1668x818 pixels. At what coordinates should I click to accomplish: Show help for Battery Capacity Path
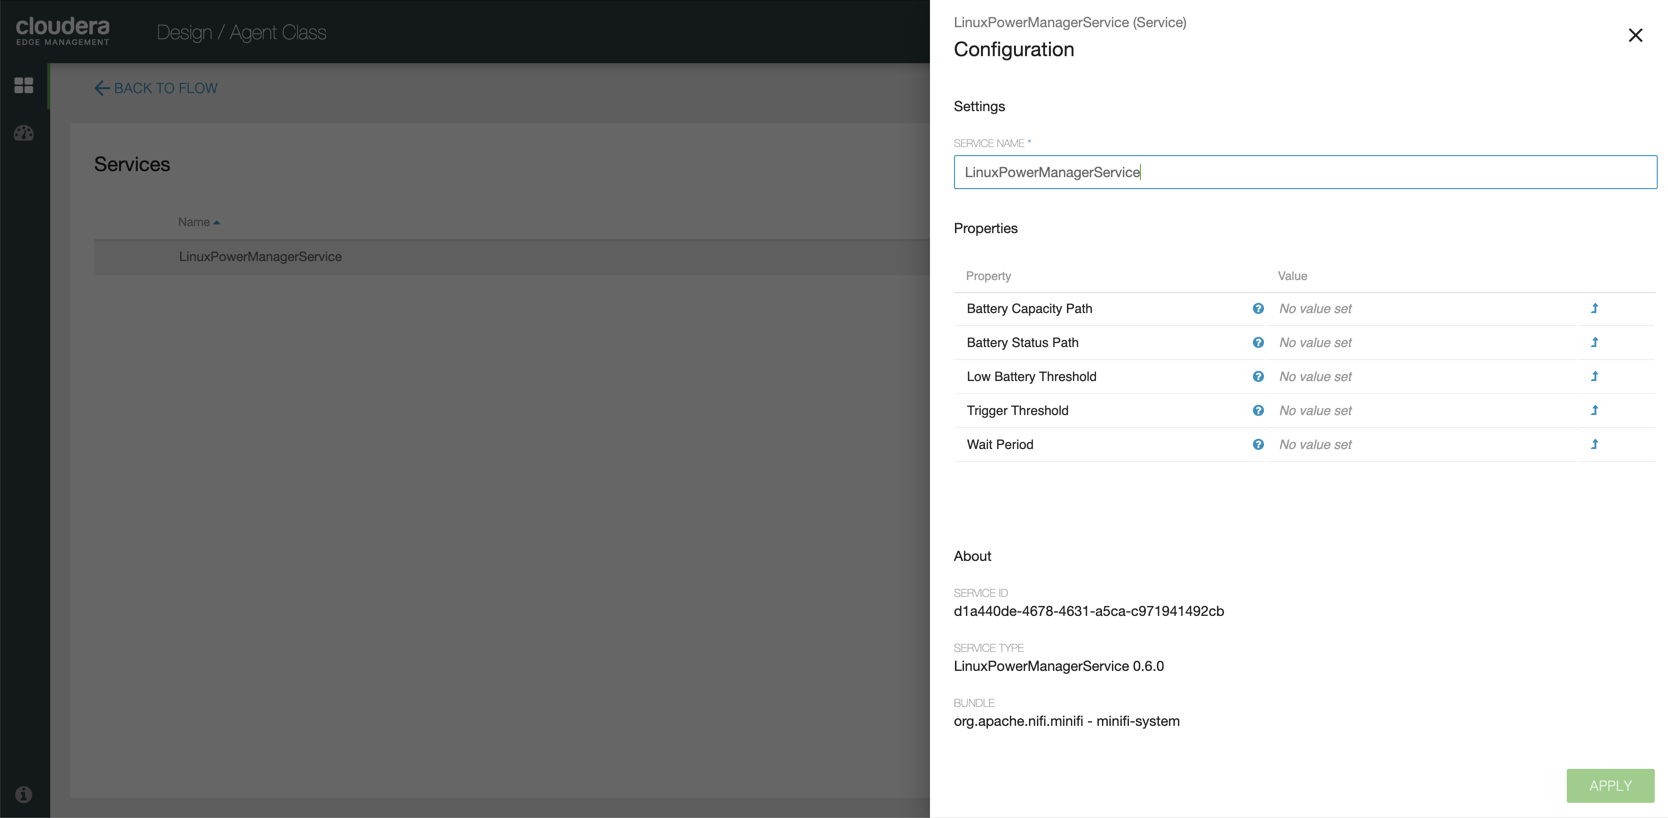[1258, 309]
